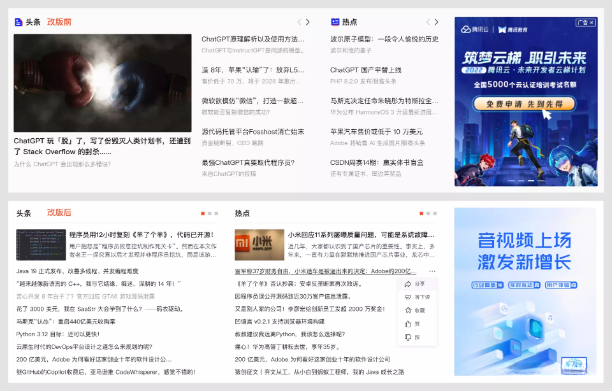The height and width of the screenshot is (391, 612).
Task: Click the blue icon beside 热点 in the top panel
Action: click(335, 22)
